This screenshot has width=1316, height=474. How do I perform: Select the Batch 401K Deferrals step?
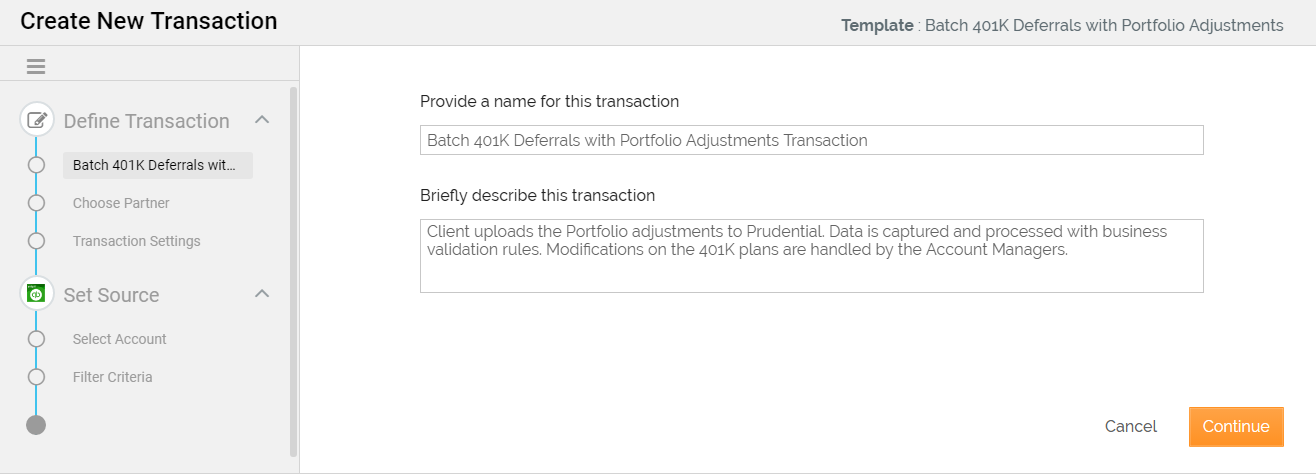(x=157, y=165)
